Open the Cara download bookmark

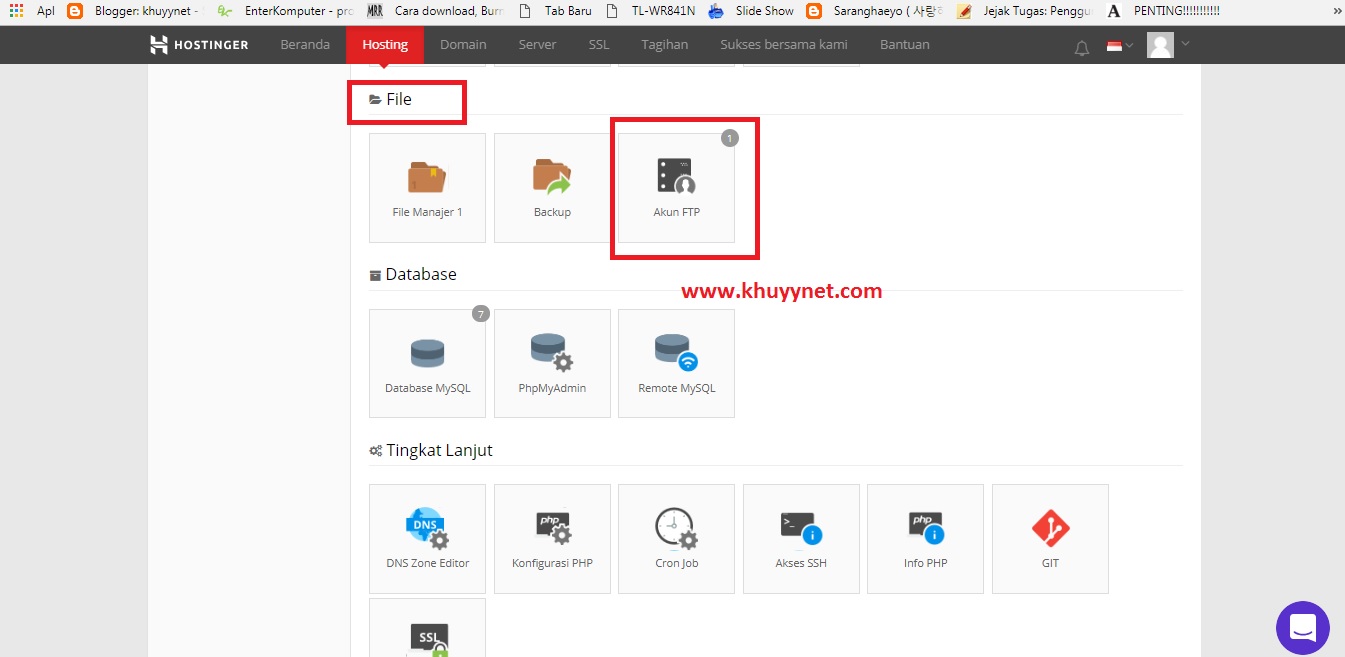[435, 11]
